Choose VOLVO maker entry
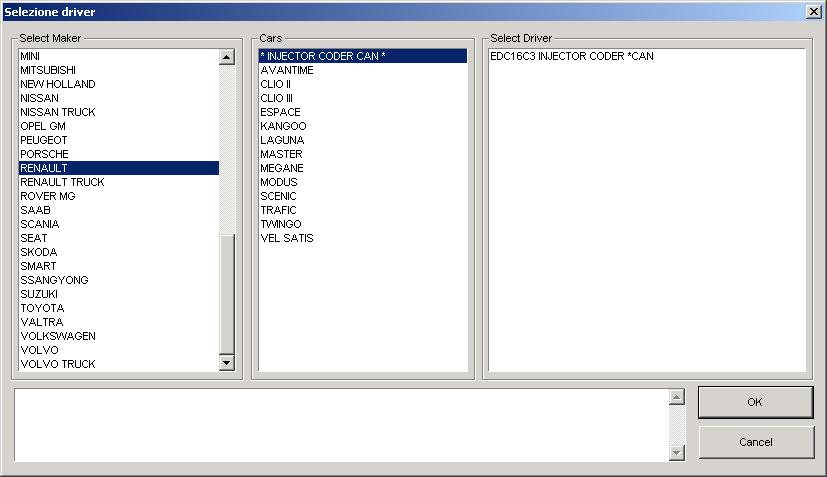 click(x=119, y=350)
